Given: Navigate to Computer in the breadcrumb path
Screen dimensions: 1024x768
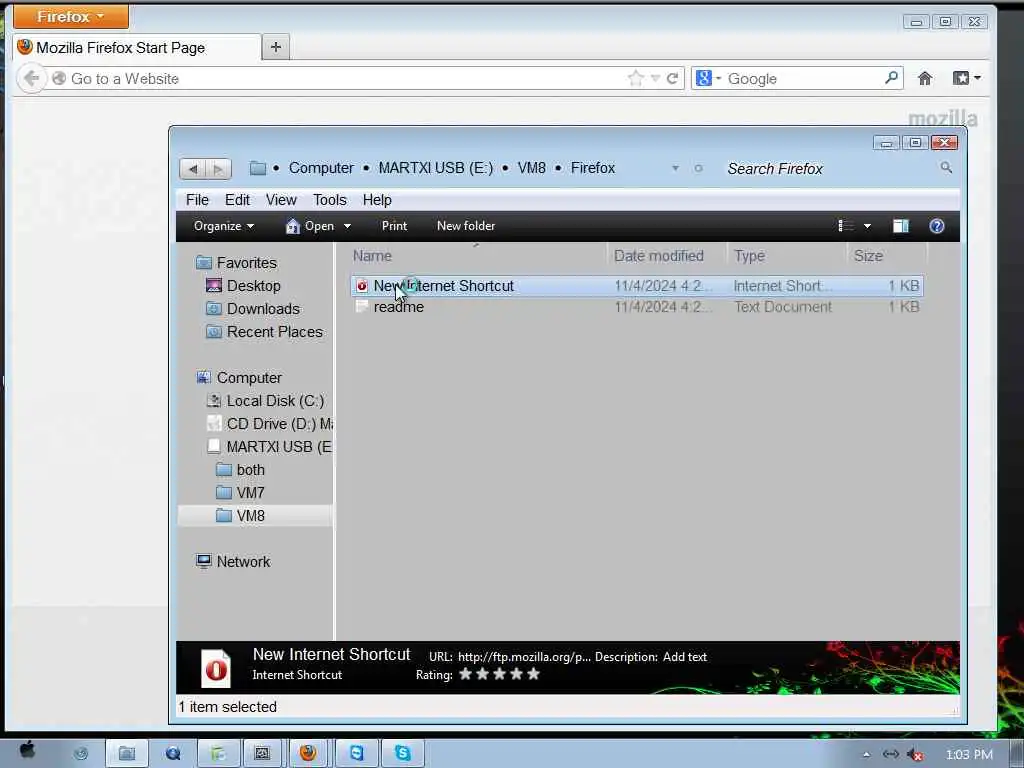Looking at the screenshot, I should coord(321,168).
